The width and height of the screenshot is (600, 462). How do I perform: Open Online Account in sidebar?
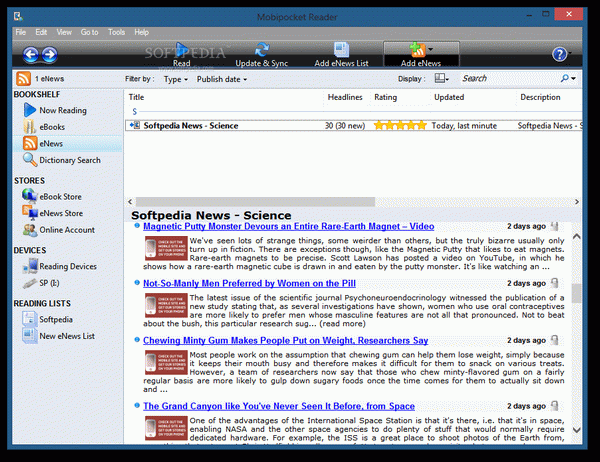tap(59, 230)
